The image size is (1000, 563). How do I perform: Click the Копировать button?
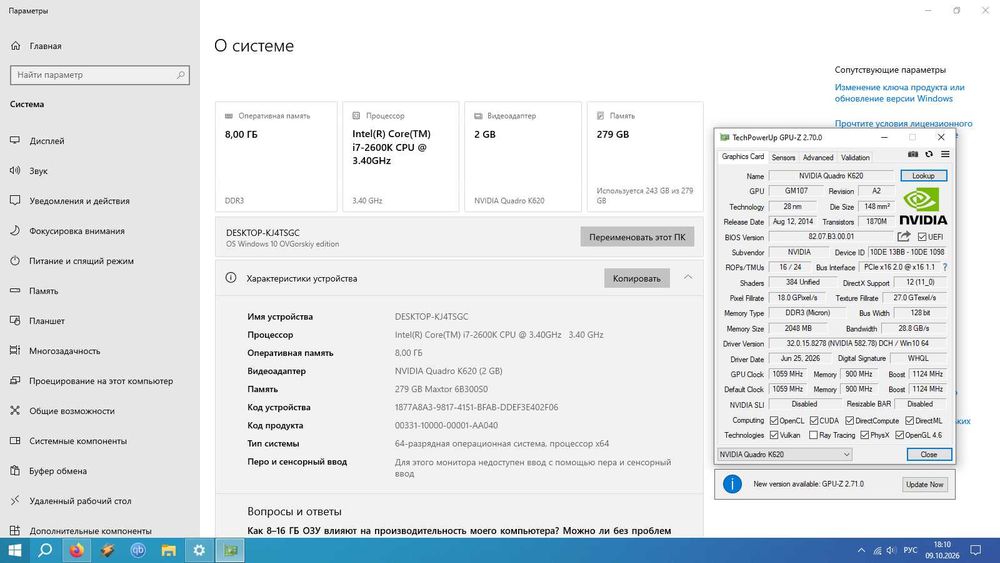coord(636,278)
